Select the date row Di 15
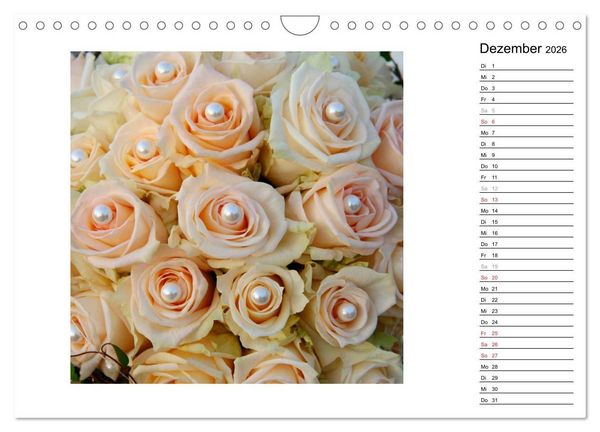 (x=527, y=222)
